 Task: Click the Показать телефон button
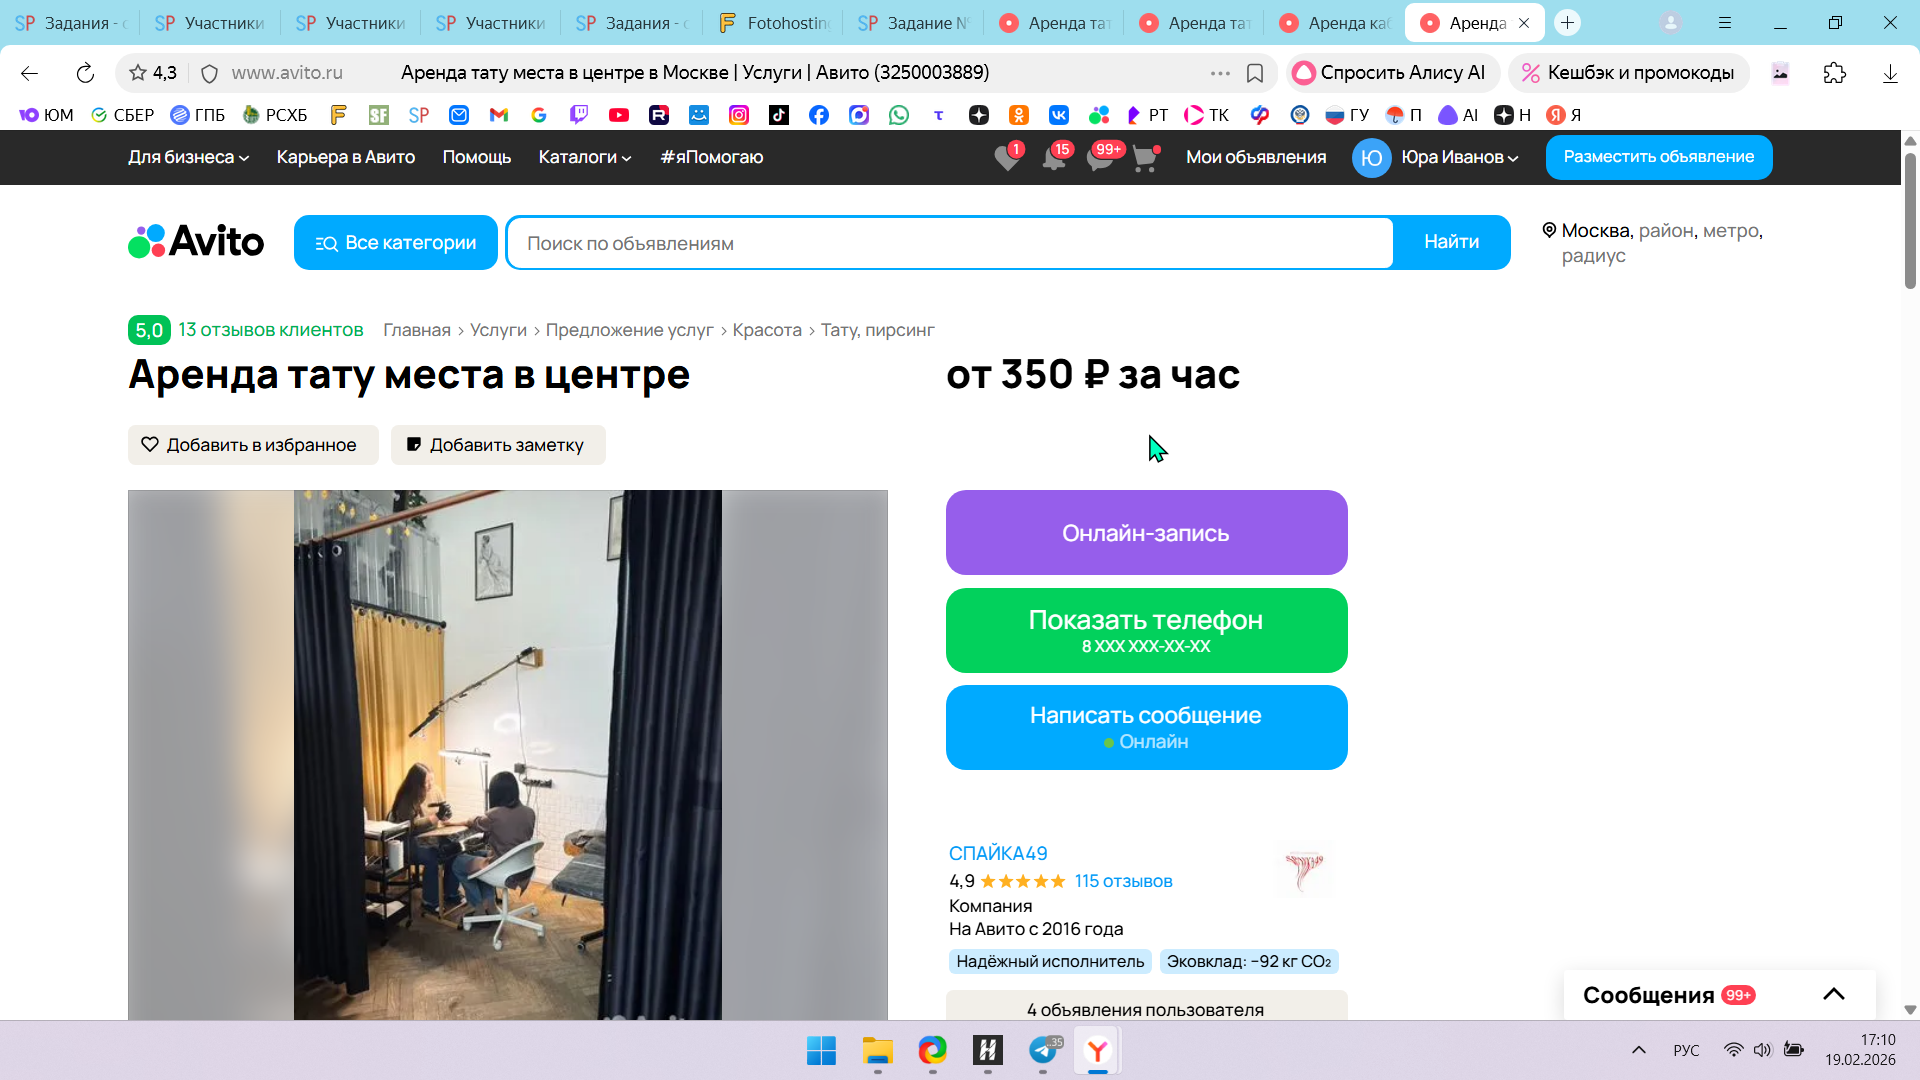pos(1146,630)
